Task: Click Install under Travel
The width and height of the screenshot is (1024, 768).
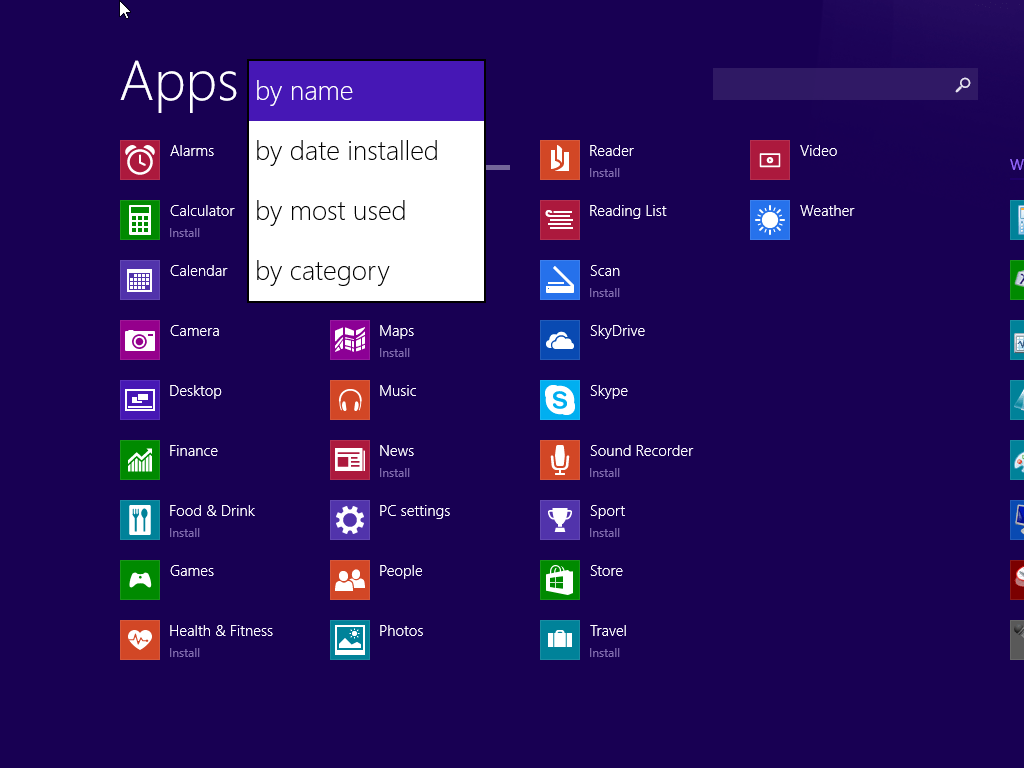Action: tap(605, 653)
